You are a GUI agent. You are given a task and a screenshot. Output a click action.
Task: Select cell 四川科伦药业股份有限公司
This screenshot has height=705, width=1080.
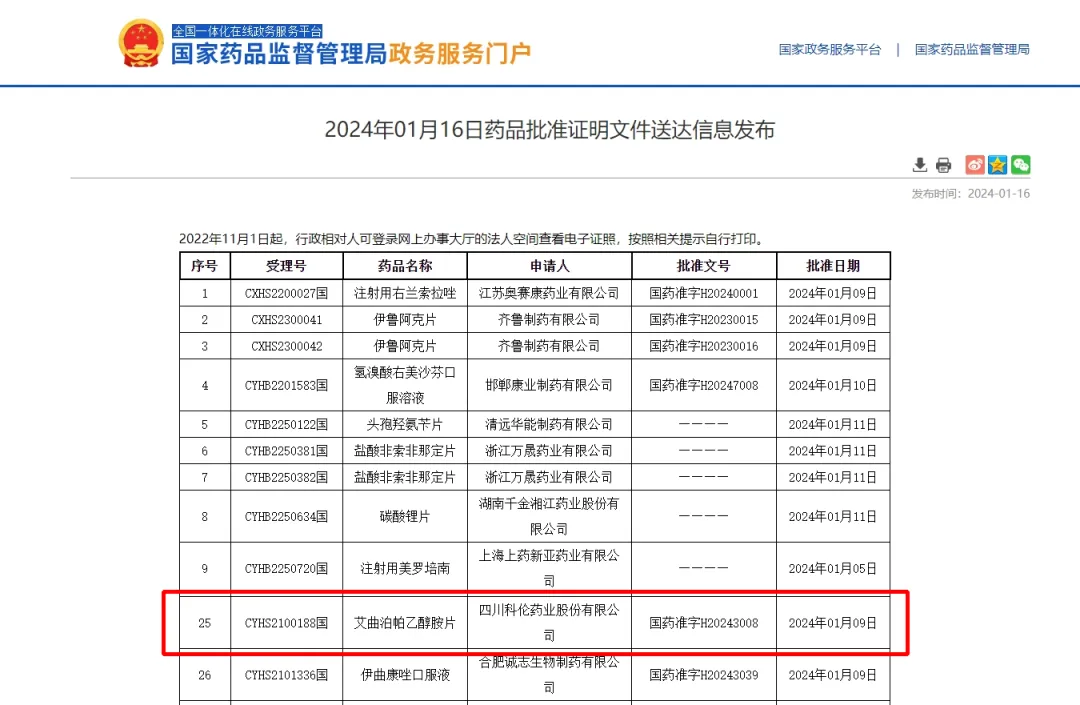[549, 623]
